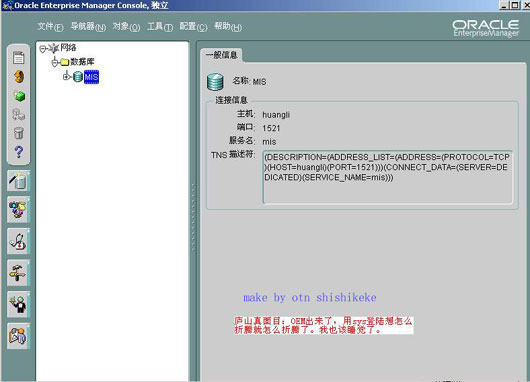Open the Tools (工具) menu
Screen dimensions: 530x382
pyautogui.click(x=160, y=27)
